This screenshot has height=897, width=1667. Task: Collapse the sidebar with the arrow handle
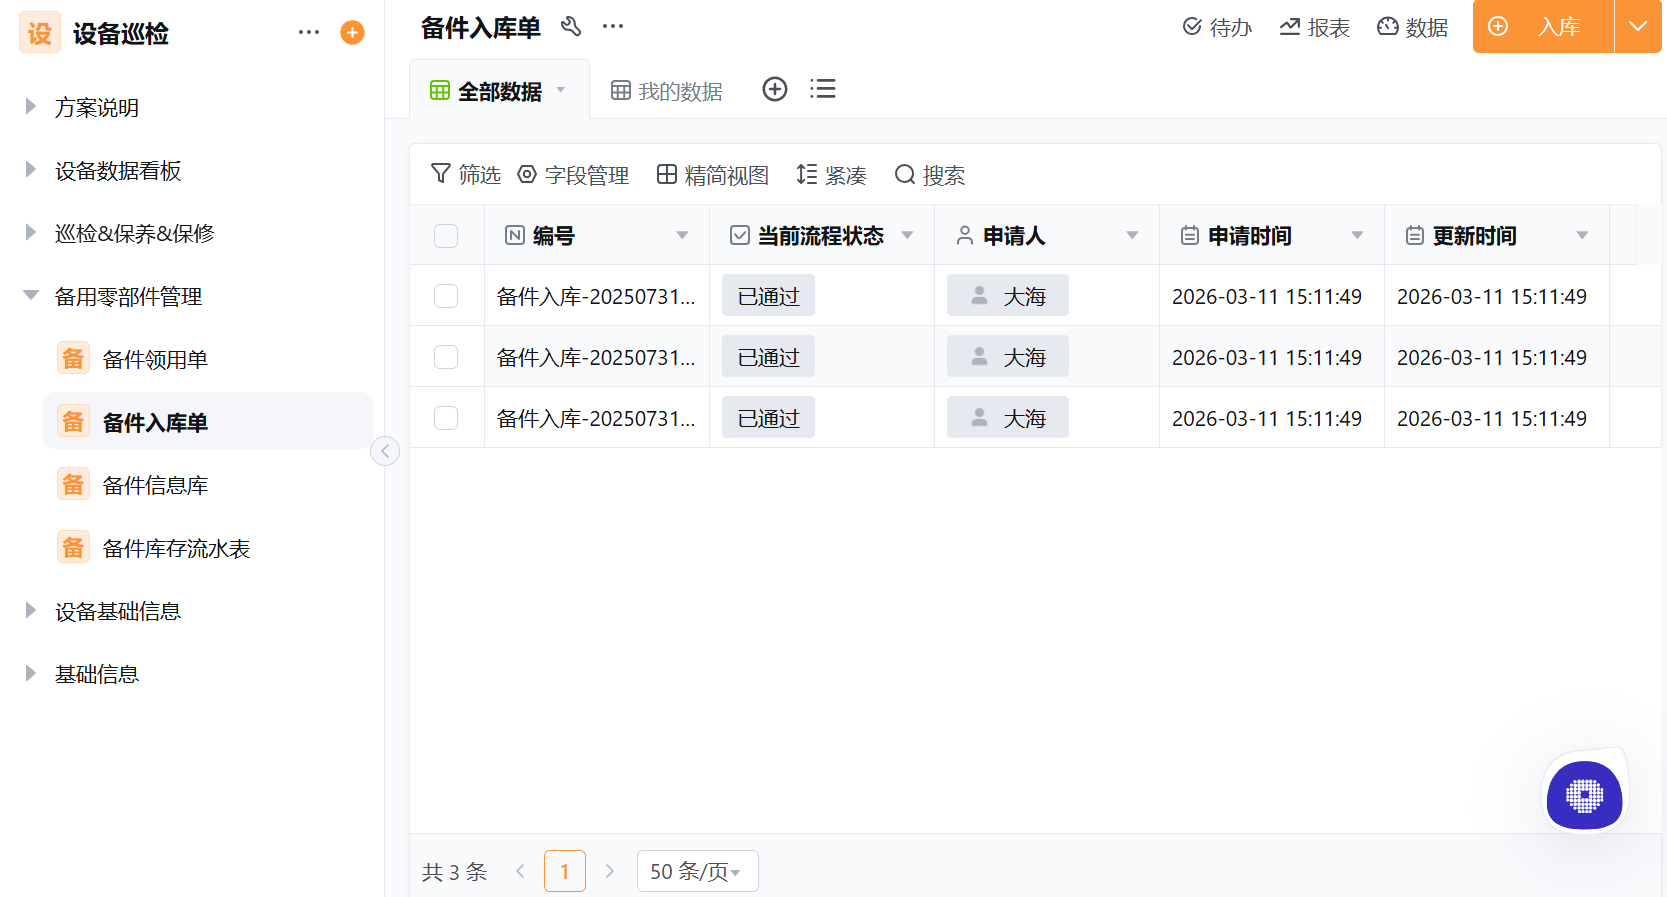click(x=385, y=451)
